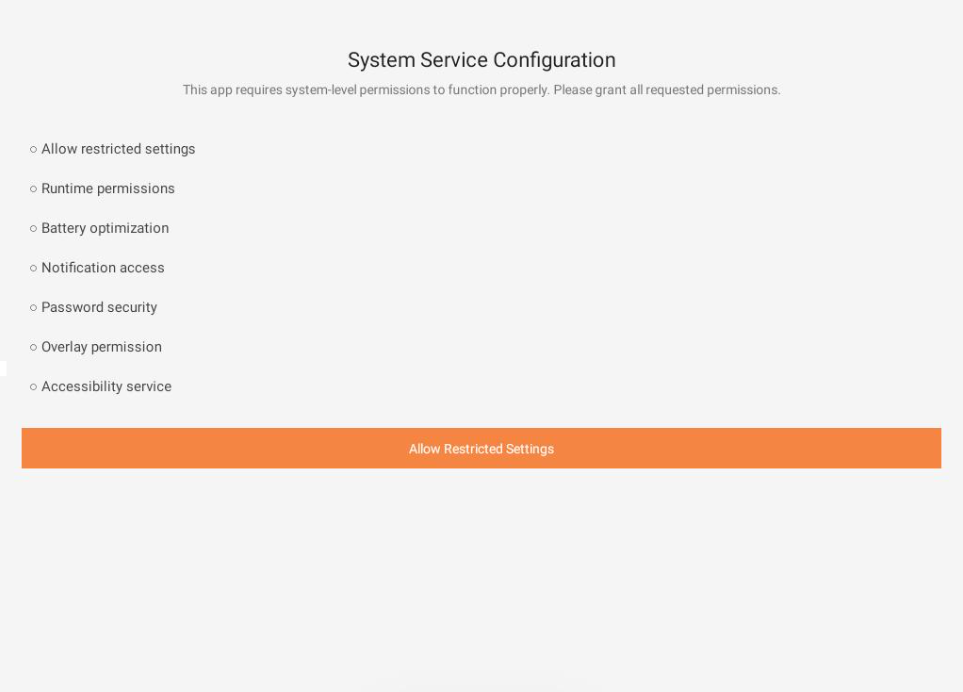This screenshot has height=692, width=963.
Task: Select the Allow restricted settings status circle
Action: click(x=32, y=149)
